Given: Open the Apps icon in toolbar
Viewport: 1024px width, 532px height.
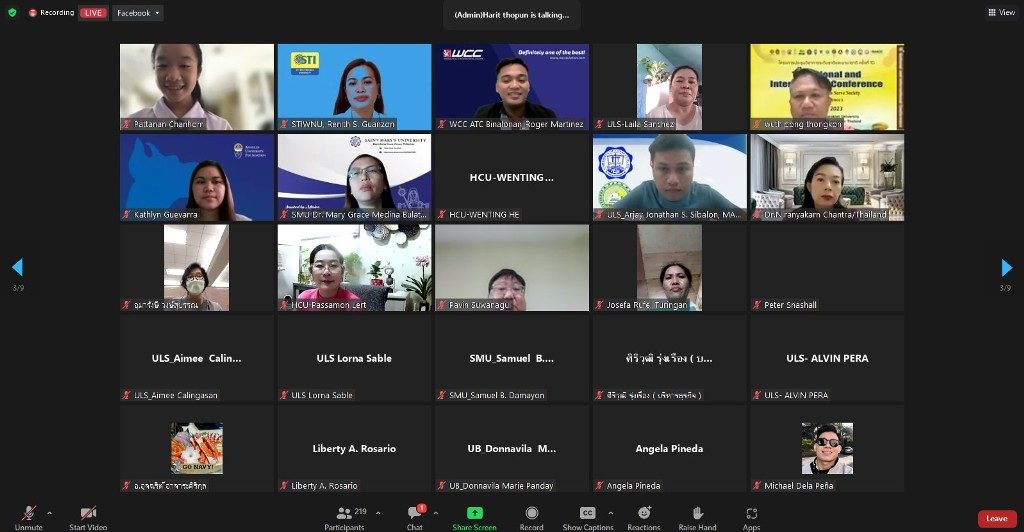Looking at the screenshot, I should tap(752, 514).
